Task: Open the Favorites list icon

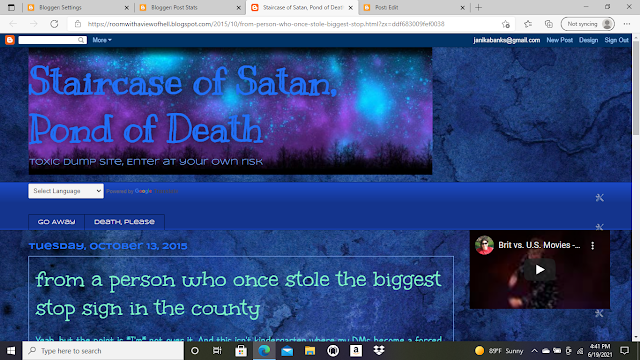Action: click(528, 24)
